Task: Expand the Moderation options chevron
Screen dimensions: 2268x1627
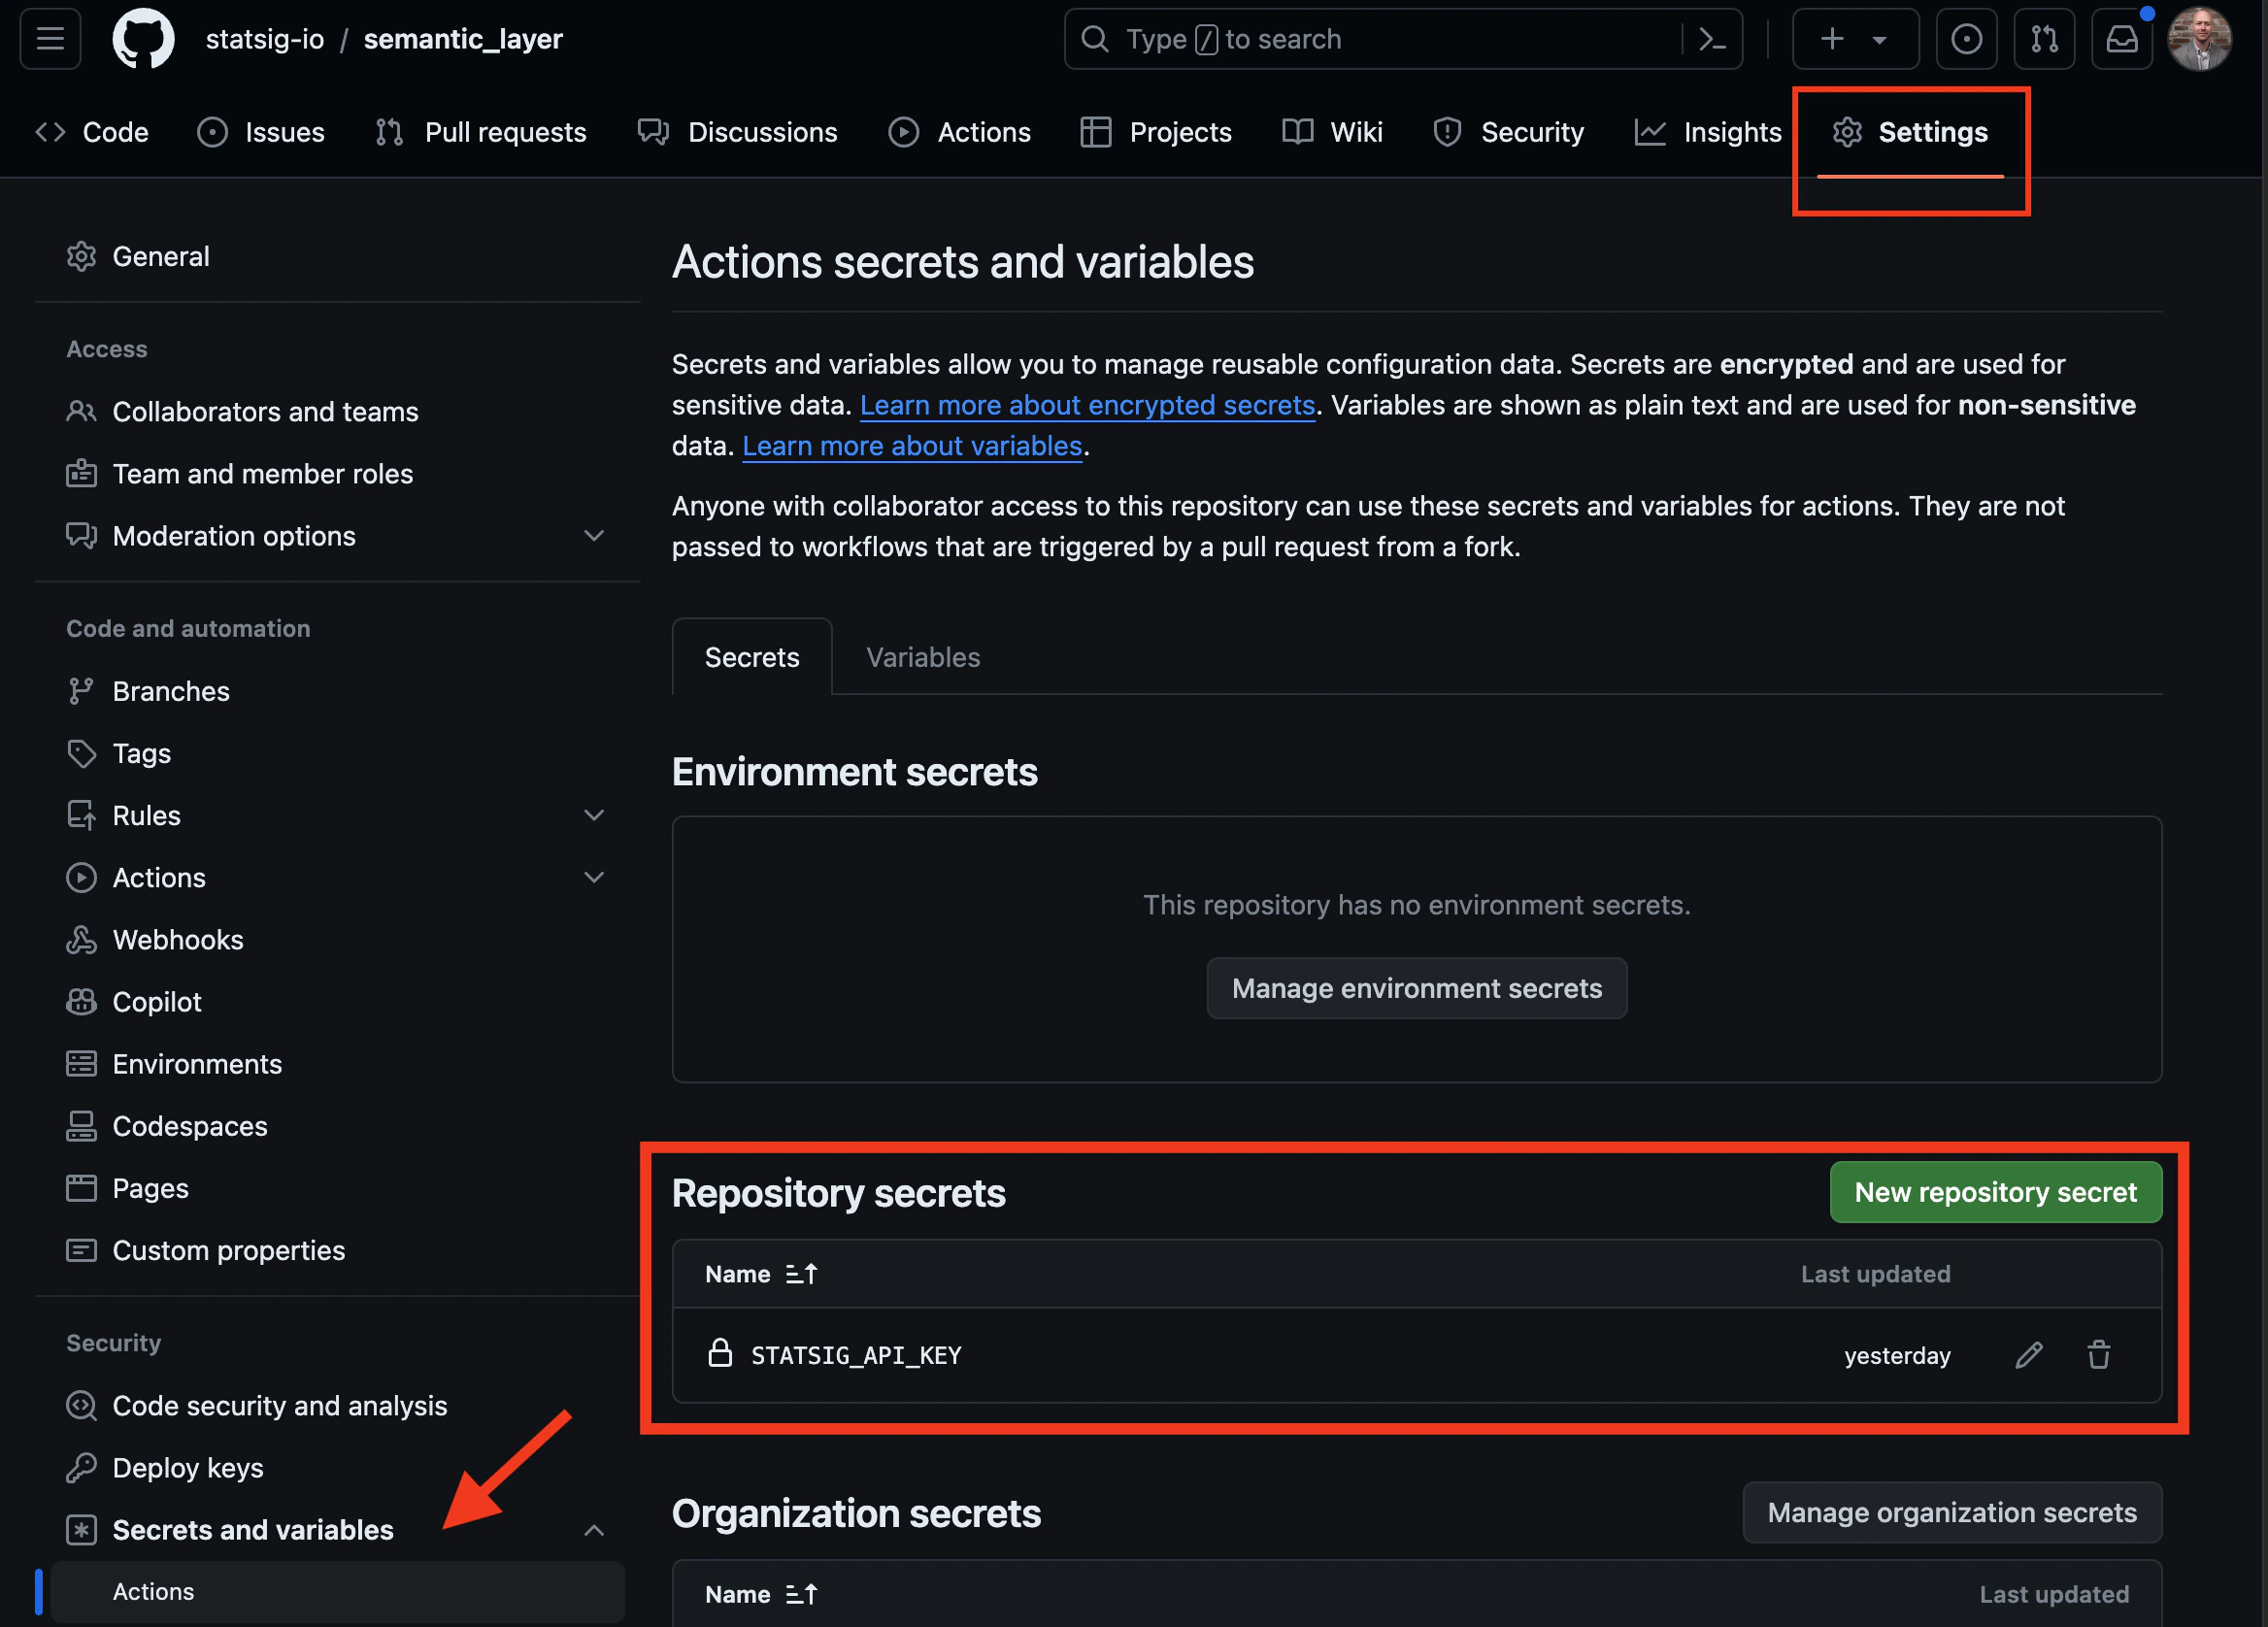Action: pos(594,536)
